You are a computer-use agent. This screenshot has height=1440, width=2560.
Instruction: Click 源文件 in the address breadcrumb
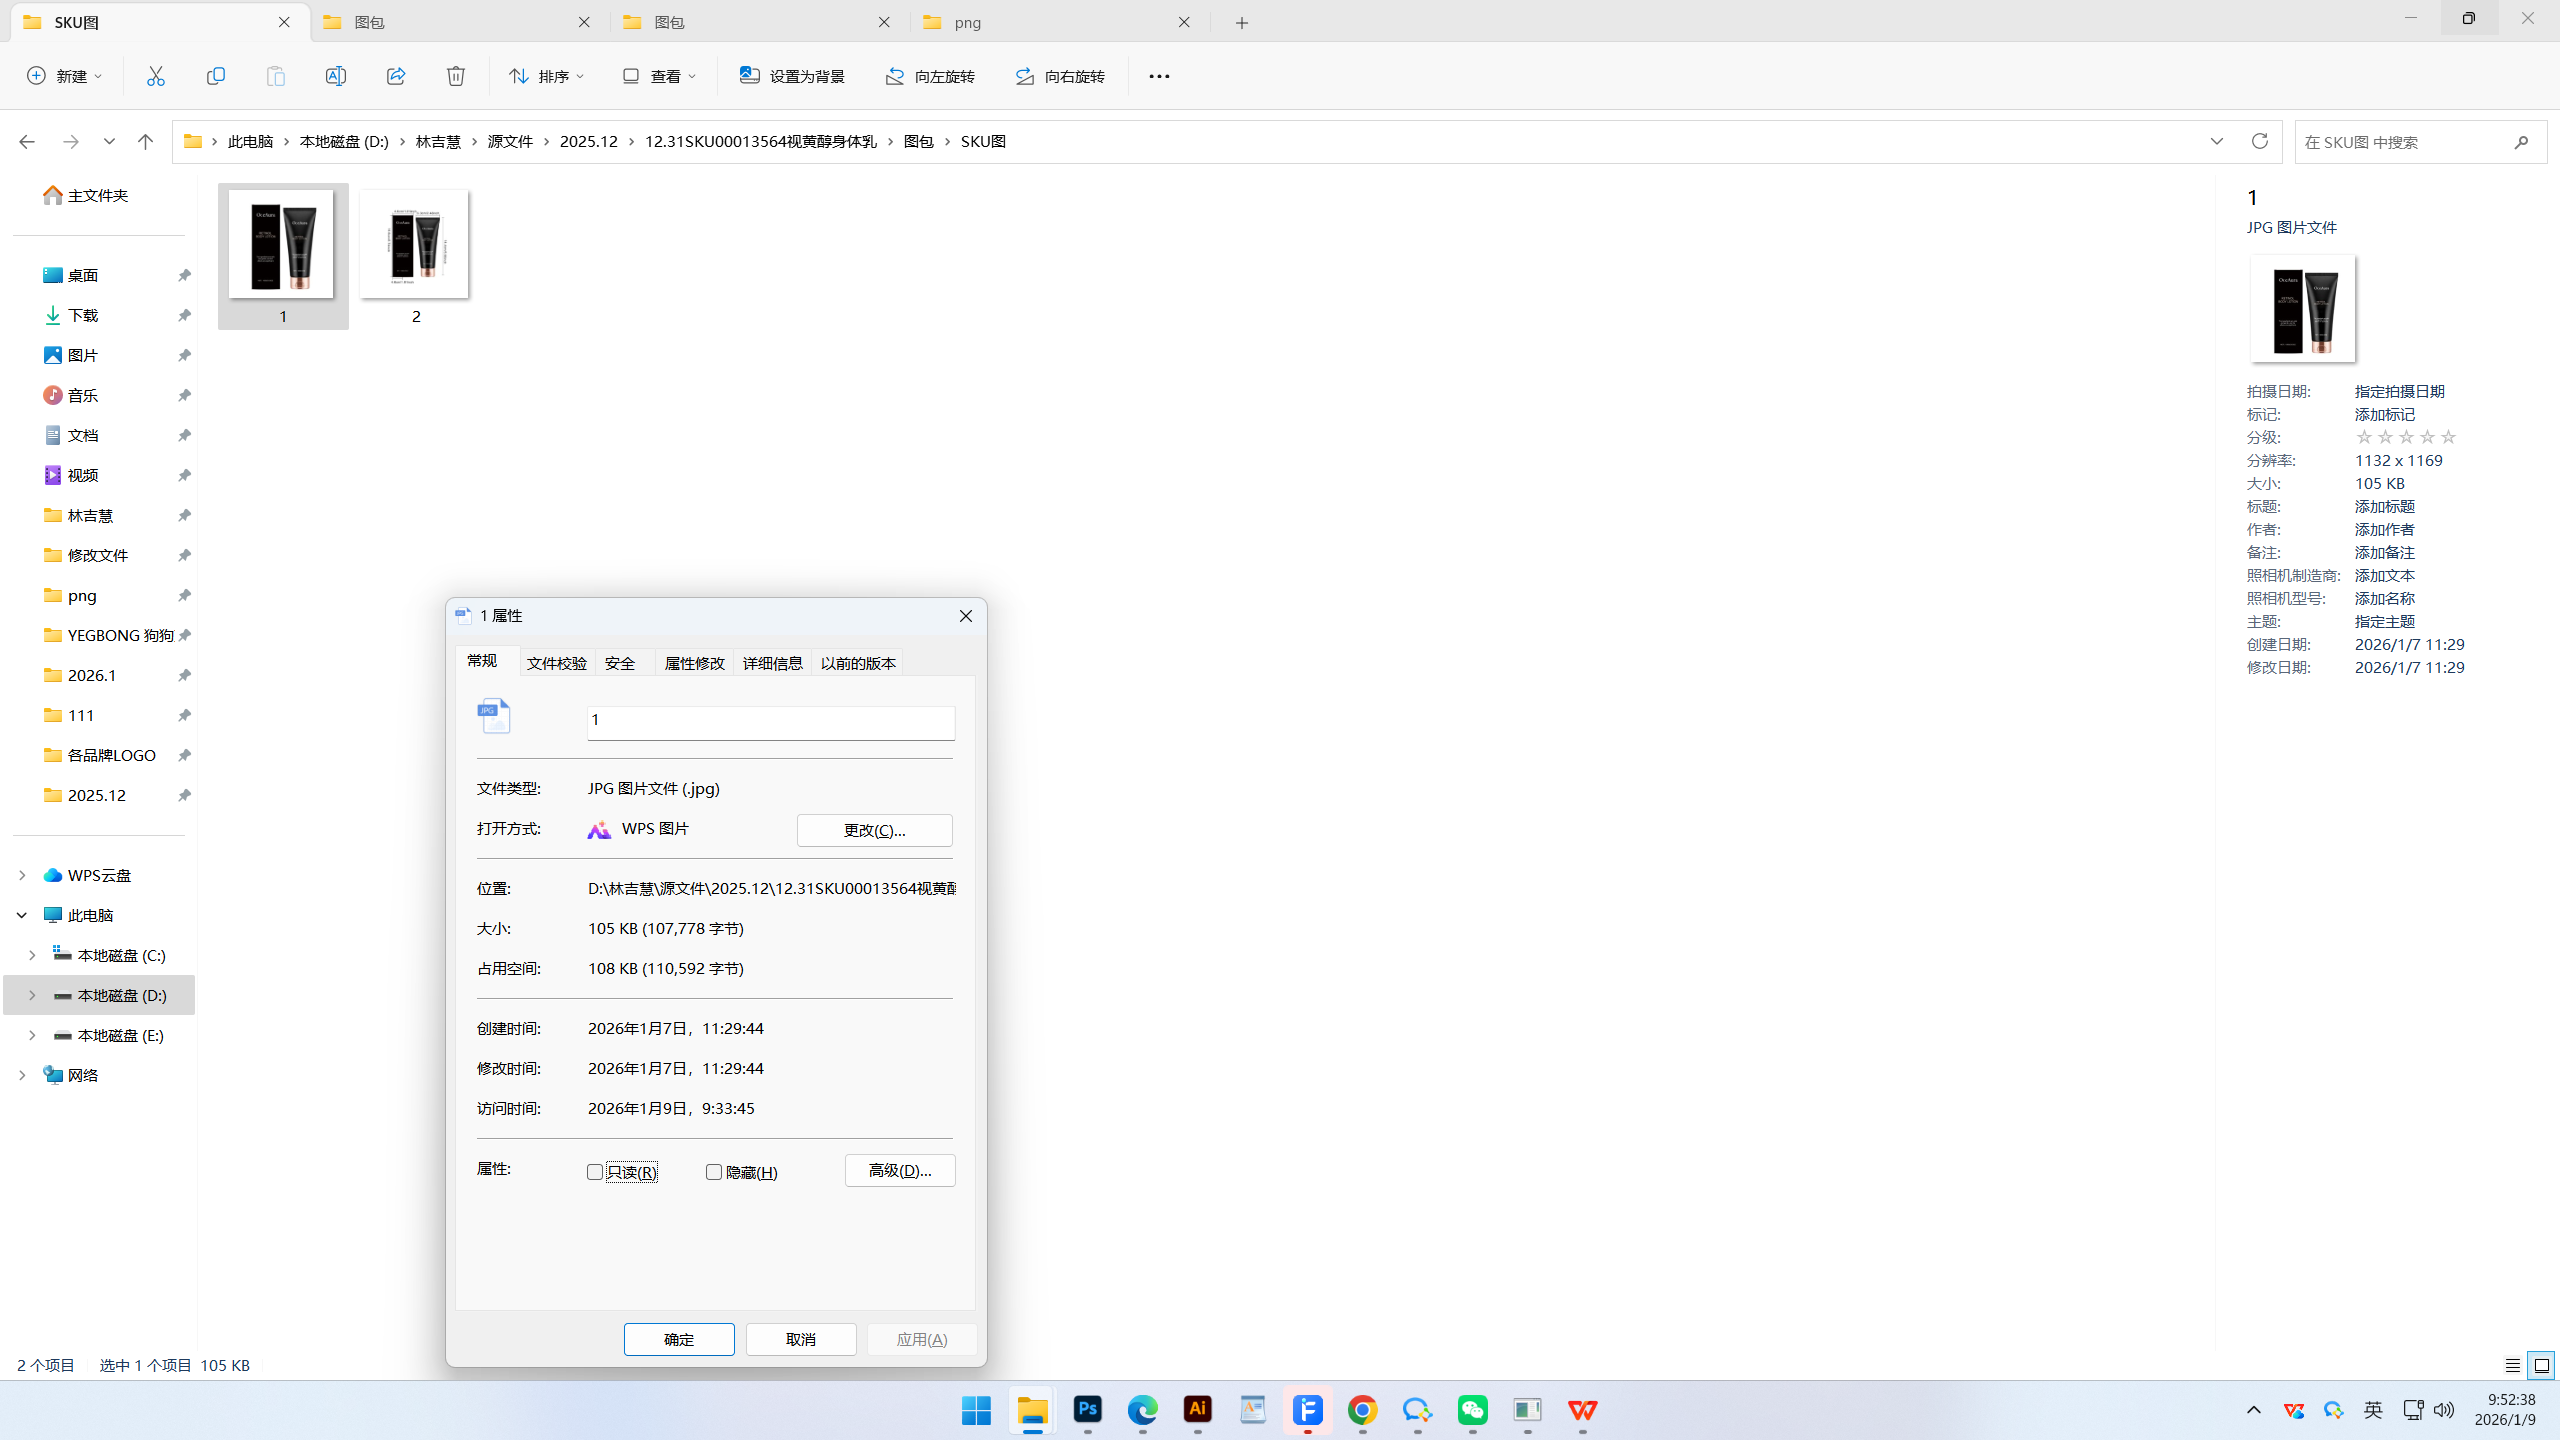click(510, 142)
